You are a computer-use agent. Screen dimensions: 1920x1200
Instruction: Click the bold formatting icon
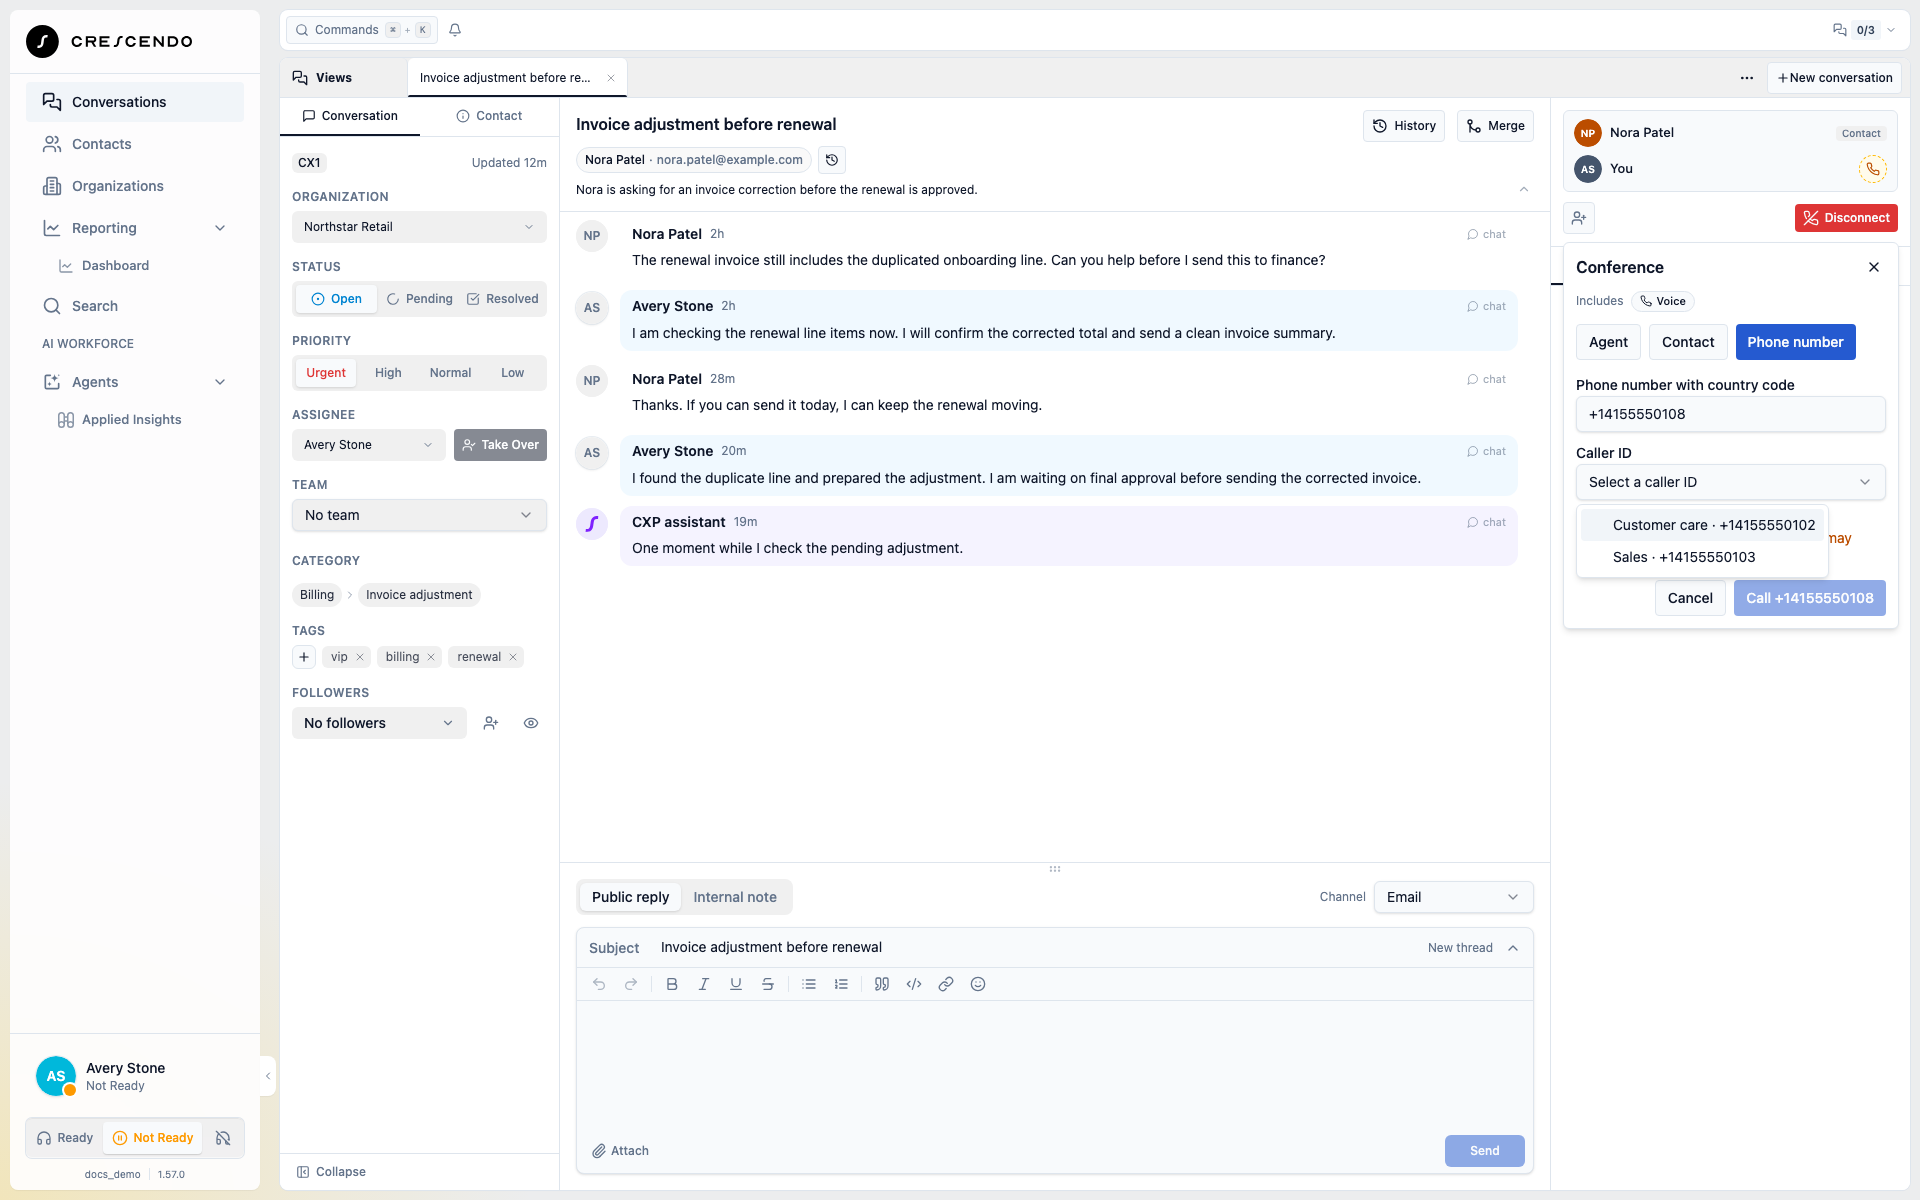point(672,984)
